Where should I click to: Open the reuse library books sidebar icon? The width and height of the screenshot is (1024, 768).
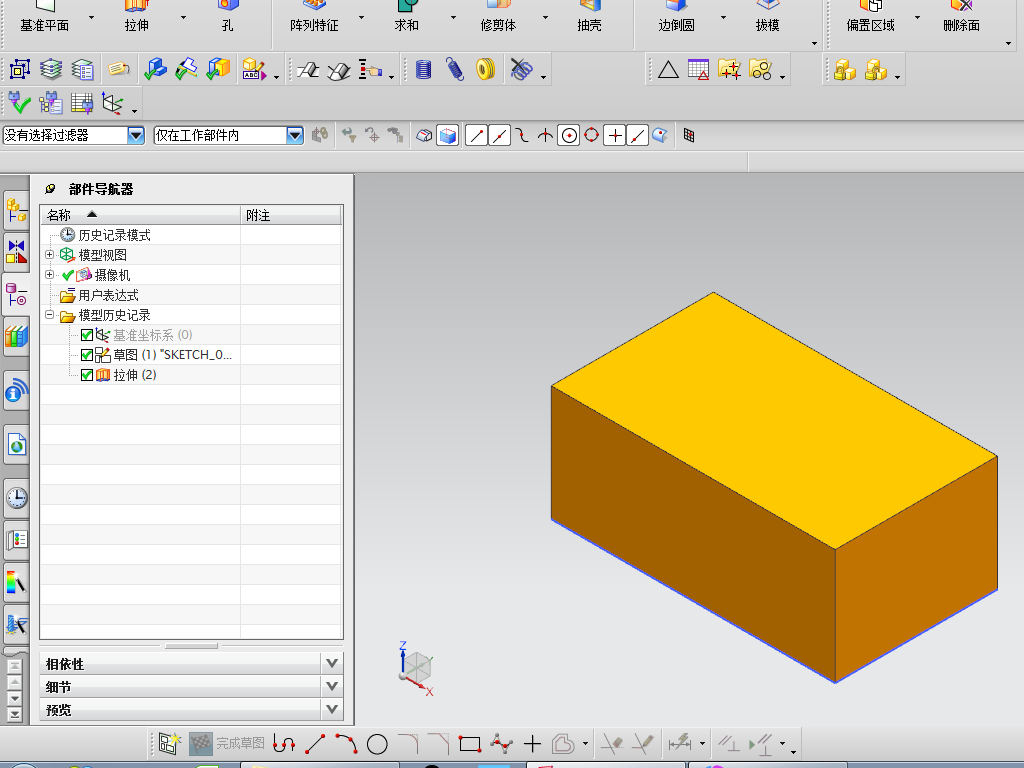(x=16, y=336)
